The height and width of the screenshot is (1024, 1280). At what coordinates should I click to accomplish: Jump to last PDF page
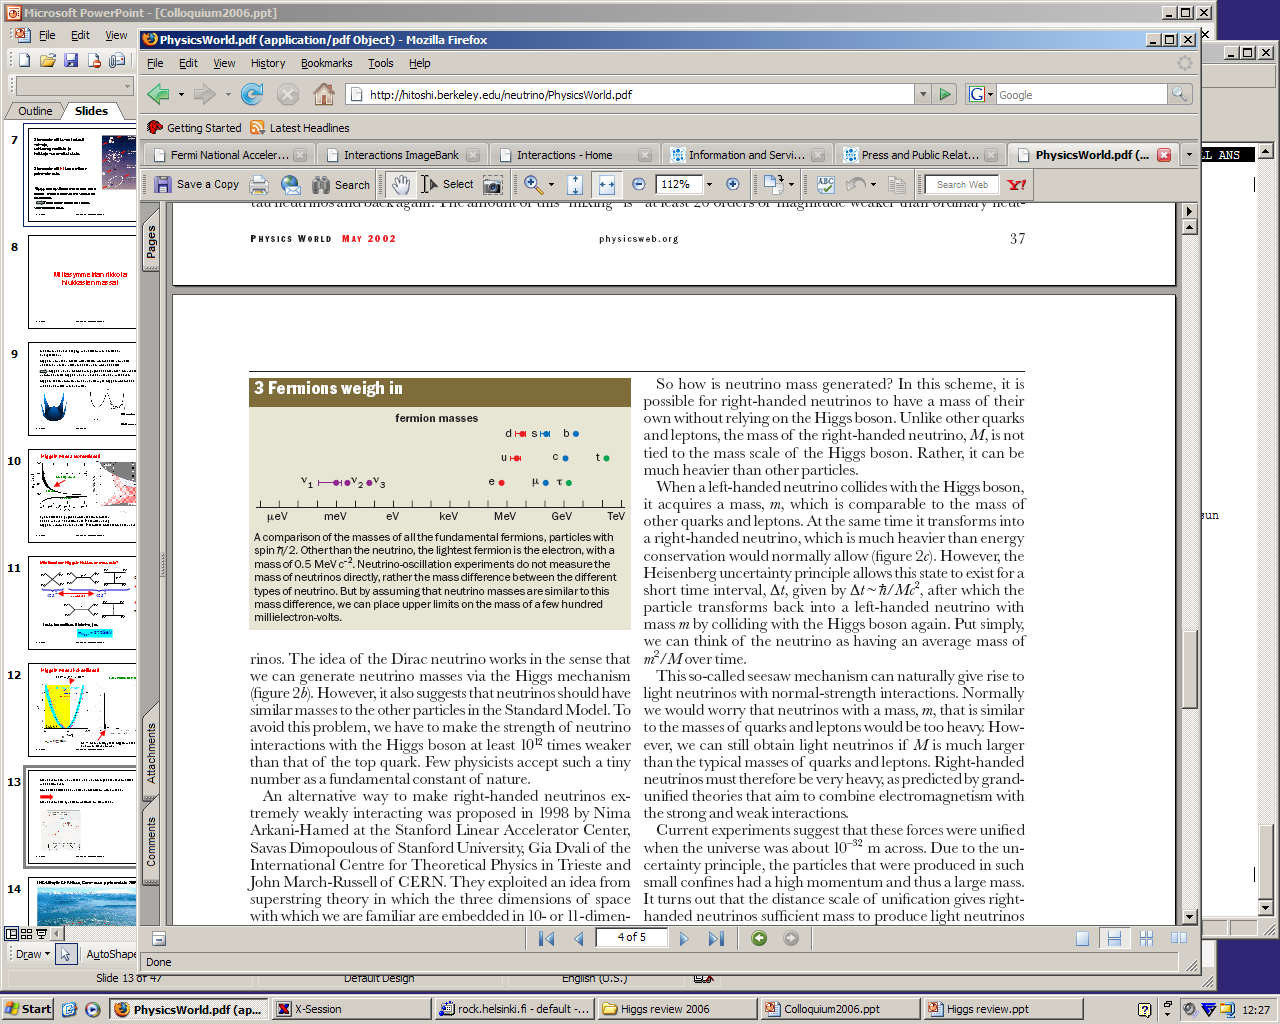coord(716,938)
